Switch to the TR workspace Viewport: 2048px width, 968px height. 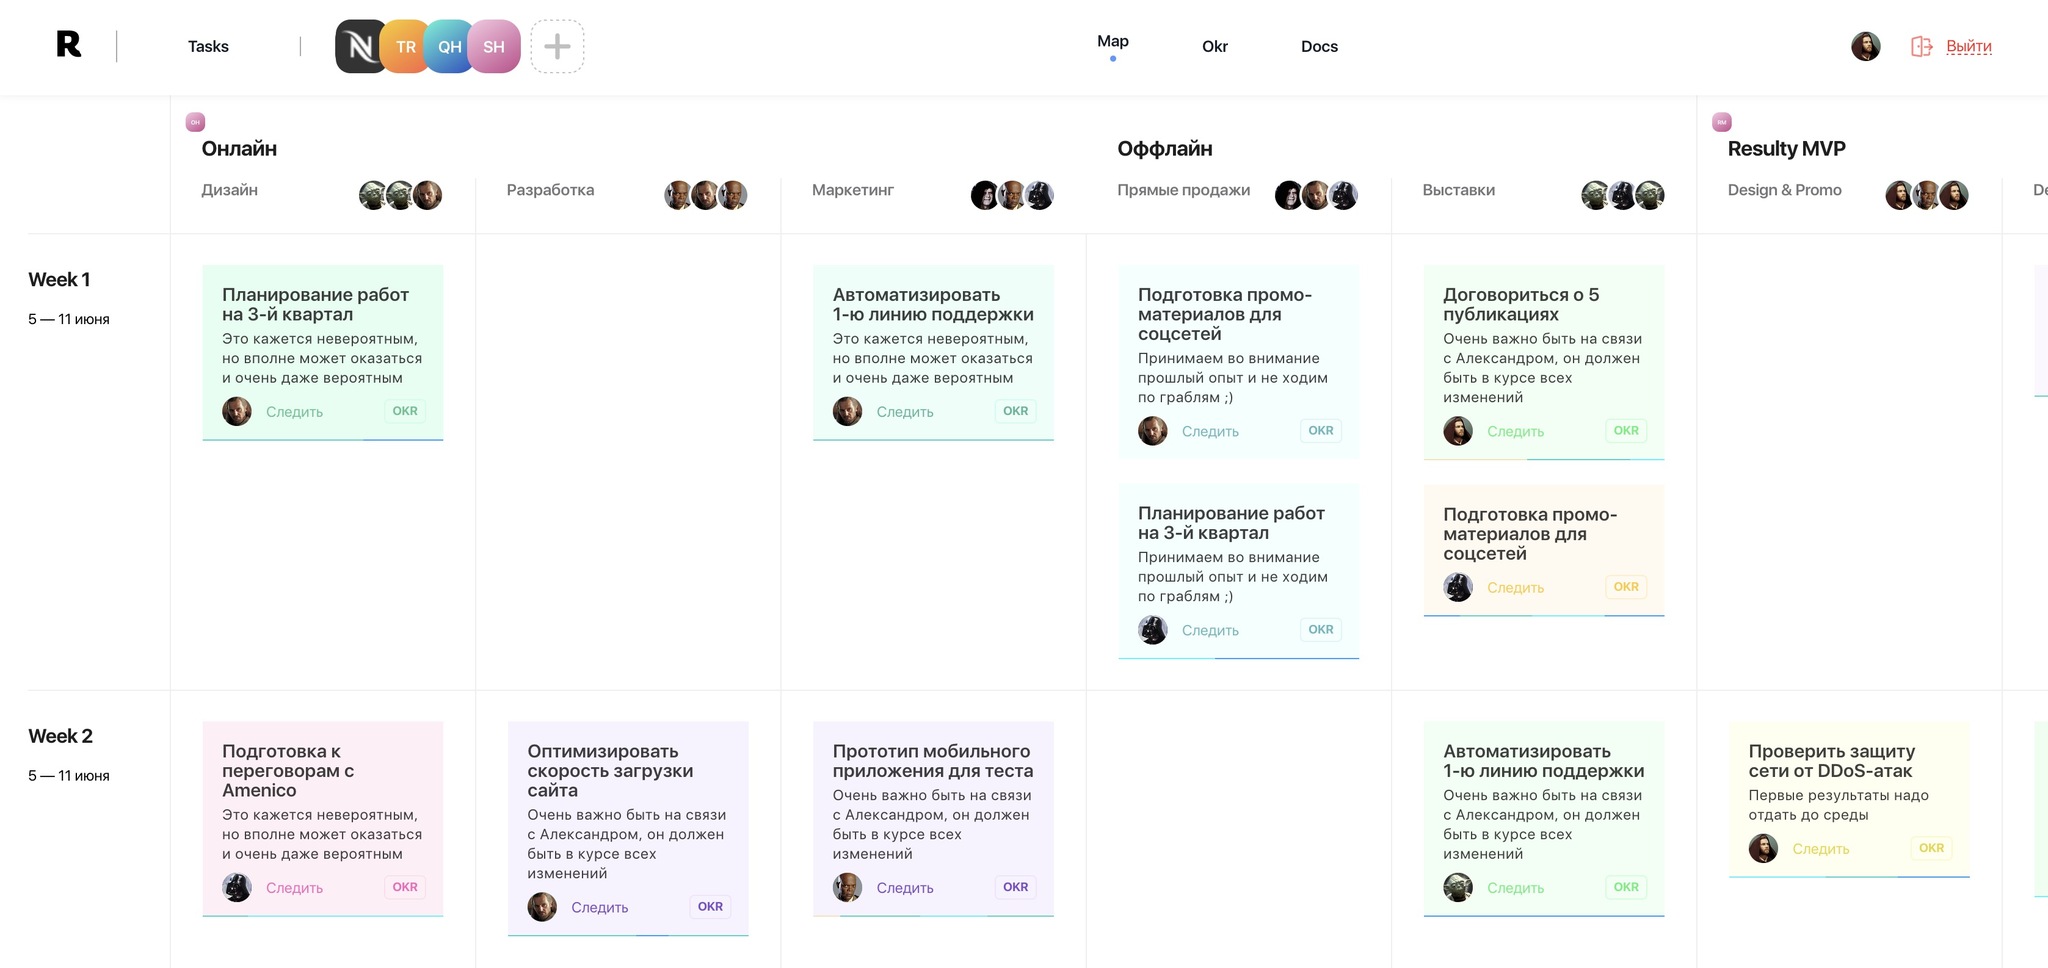point(404,46)
